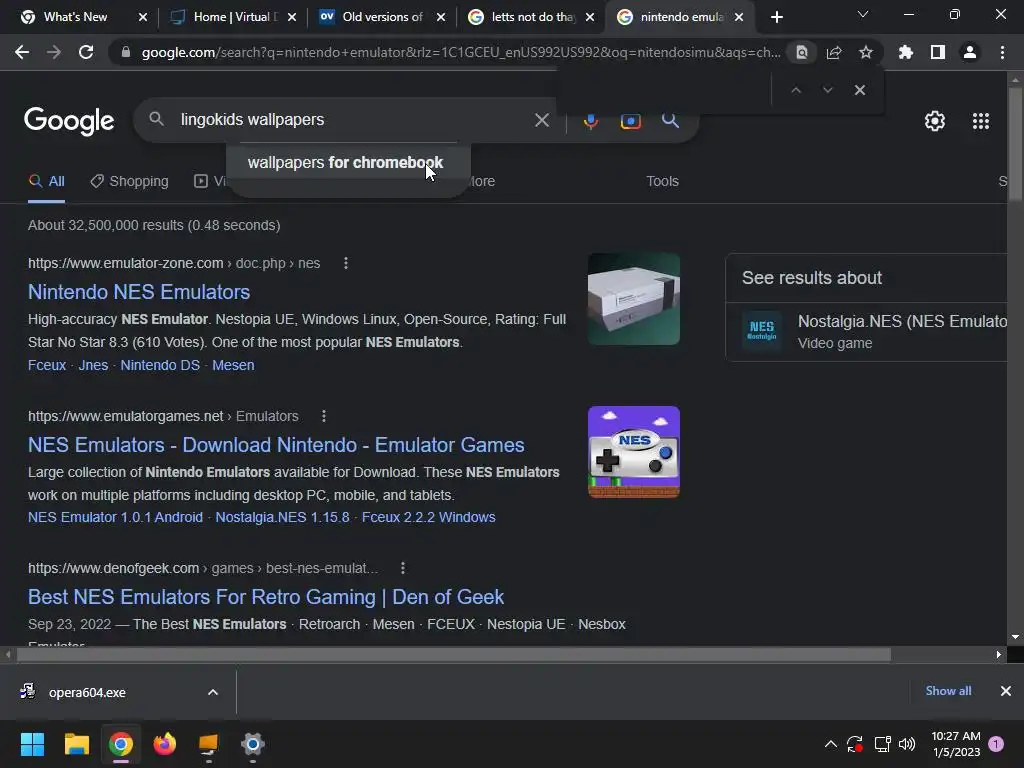Show all downloads

(948, 691)
